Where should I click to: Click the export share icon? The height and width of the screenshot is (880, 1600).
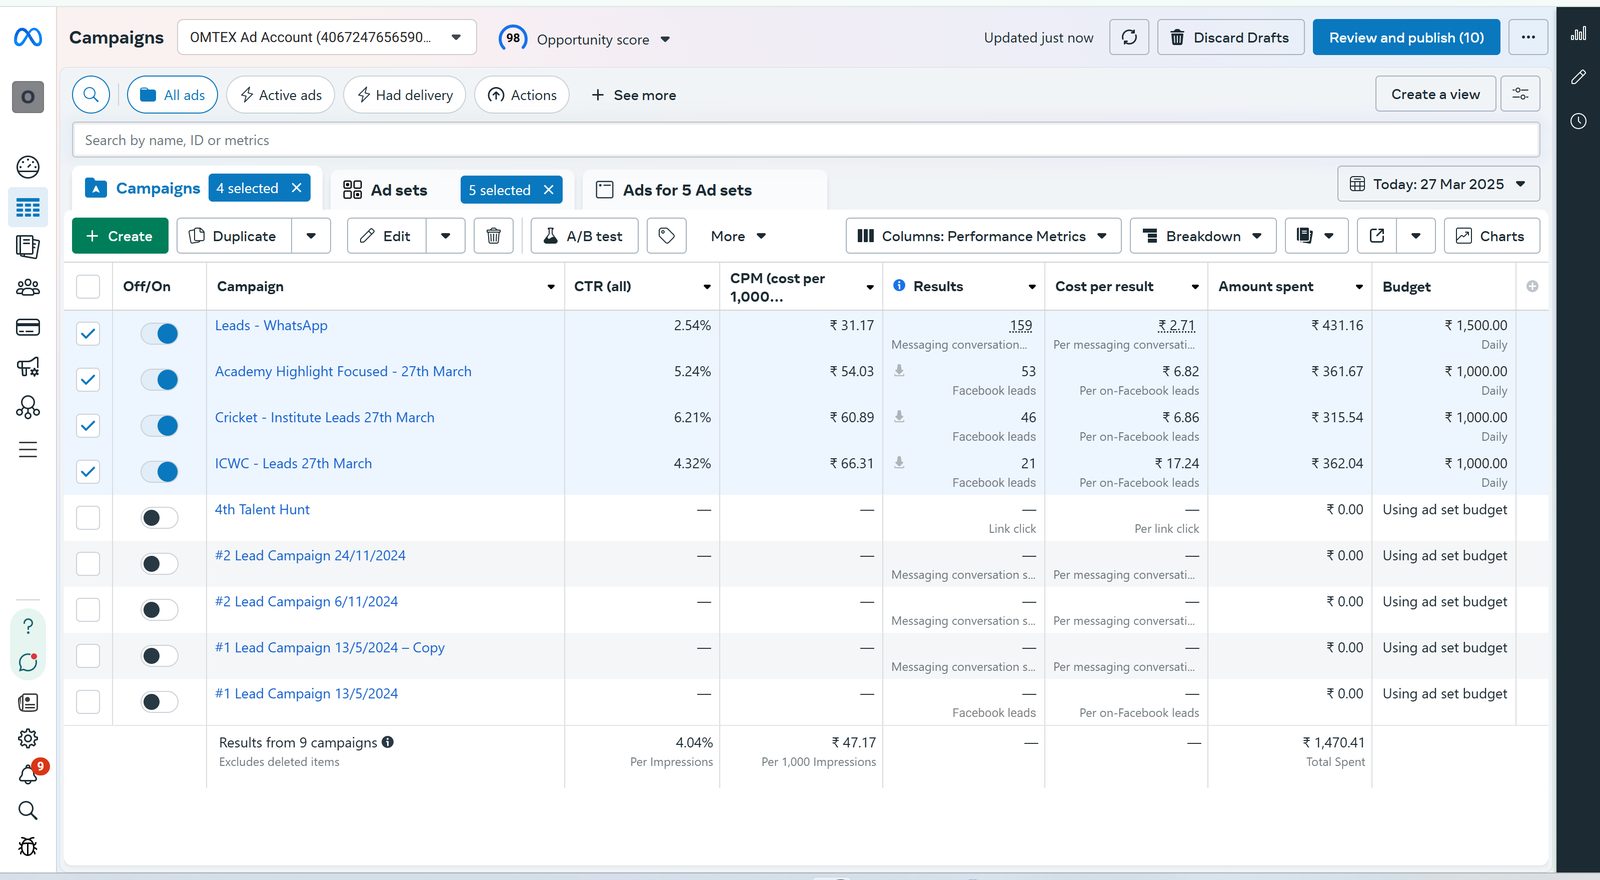point(1377,236)
